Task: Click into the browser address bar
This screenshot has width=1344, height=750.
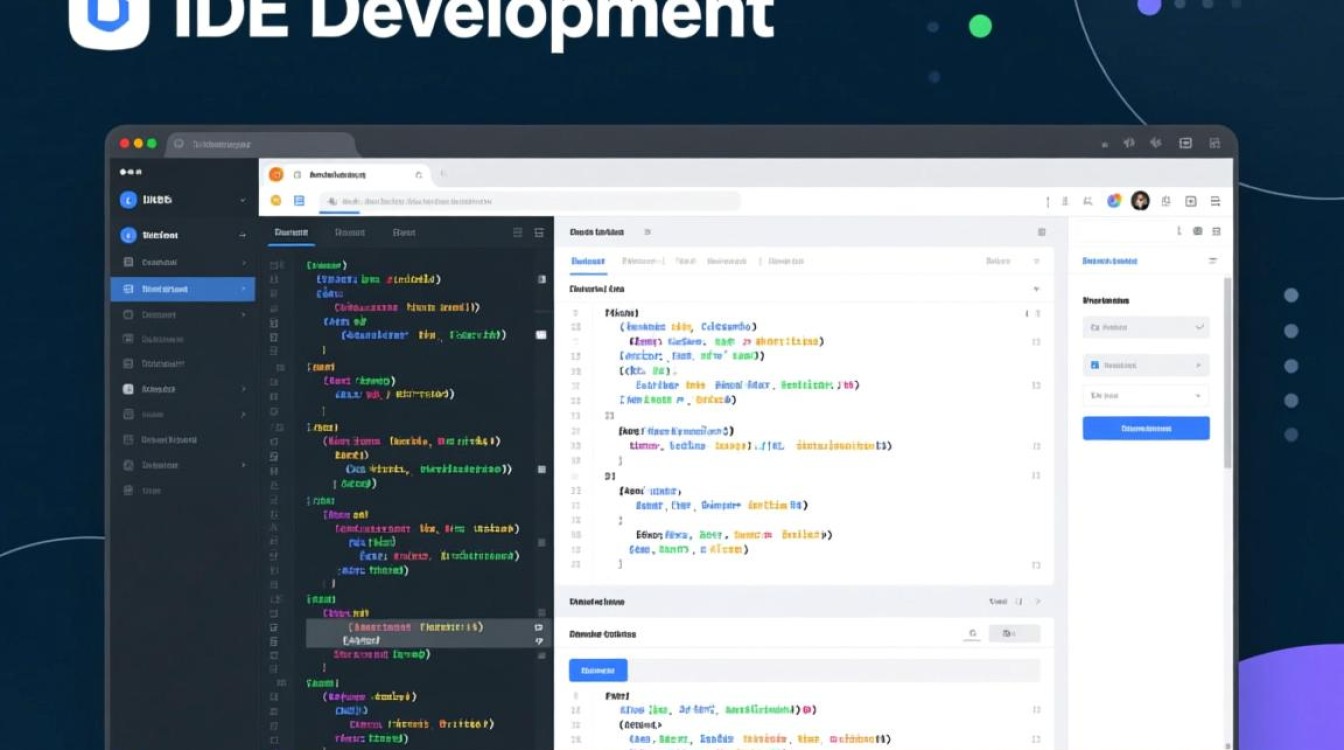Action: [x=530, y=201]
